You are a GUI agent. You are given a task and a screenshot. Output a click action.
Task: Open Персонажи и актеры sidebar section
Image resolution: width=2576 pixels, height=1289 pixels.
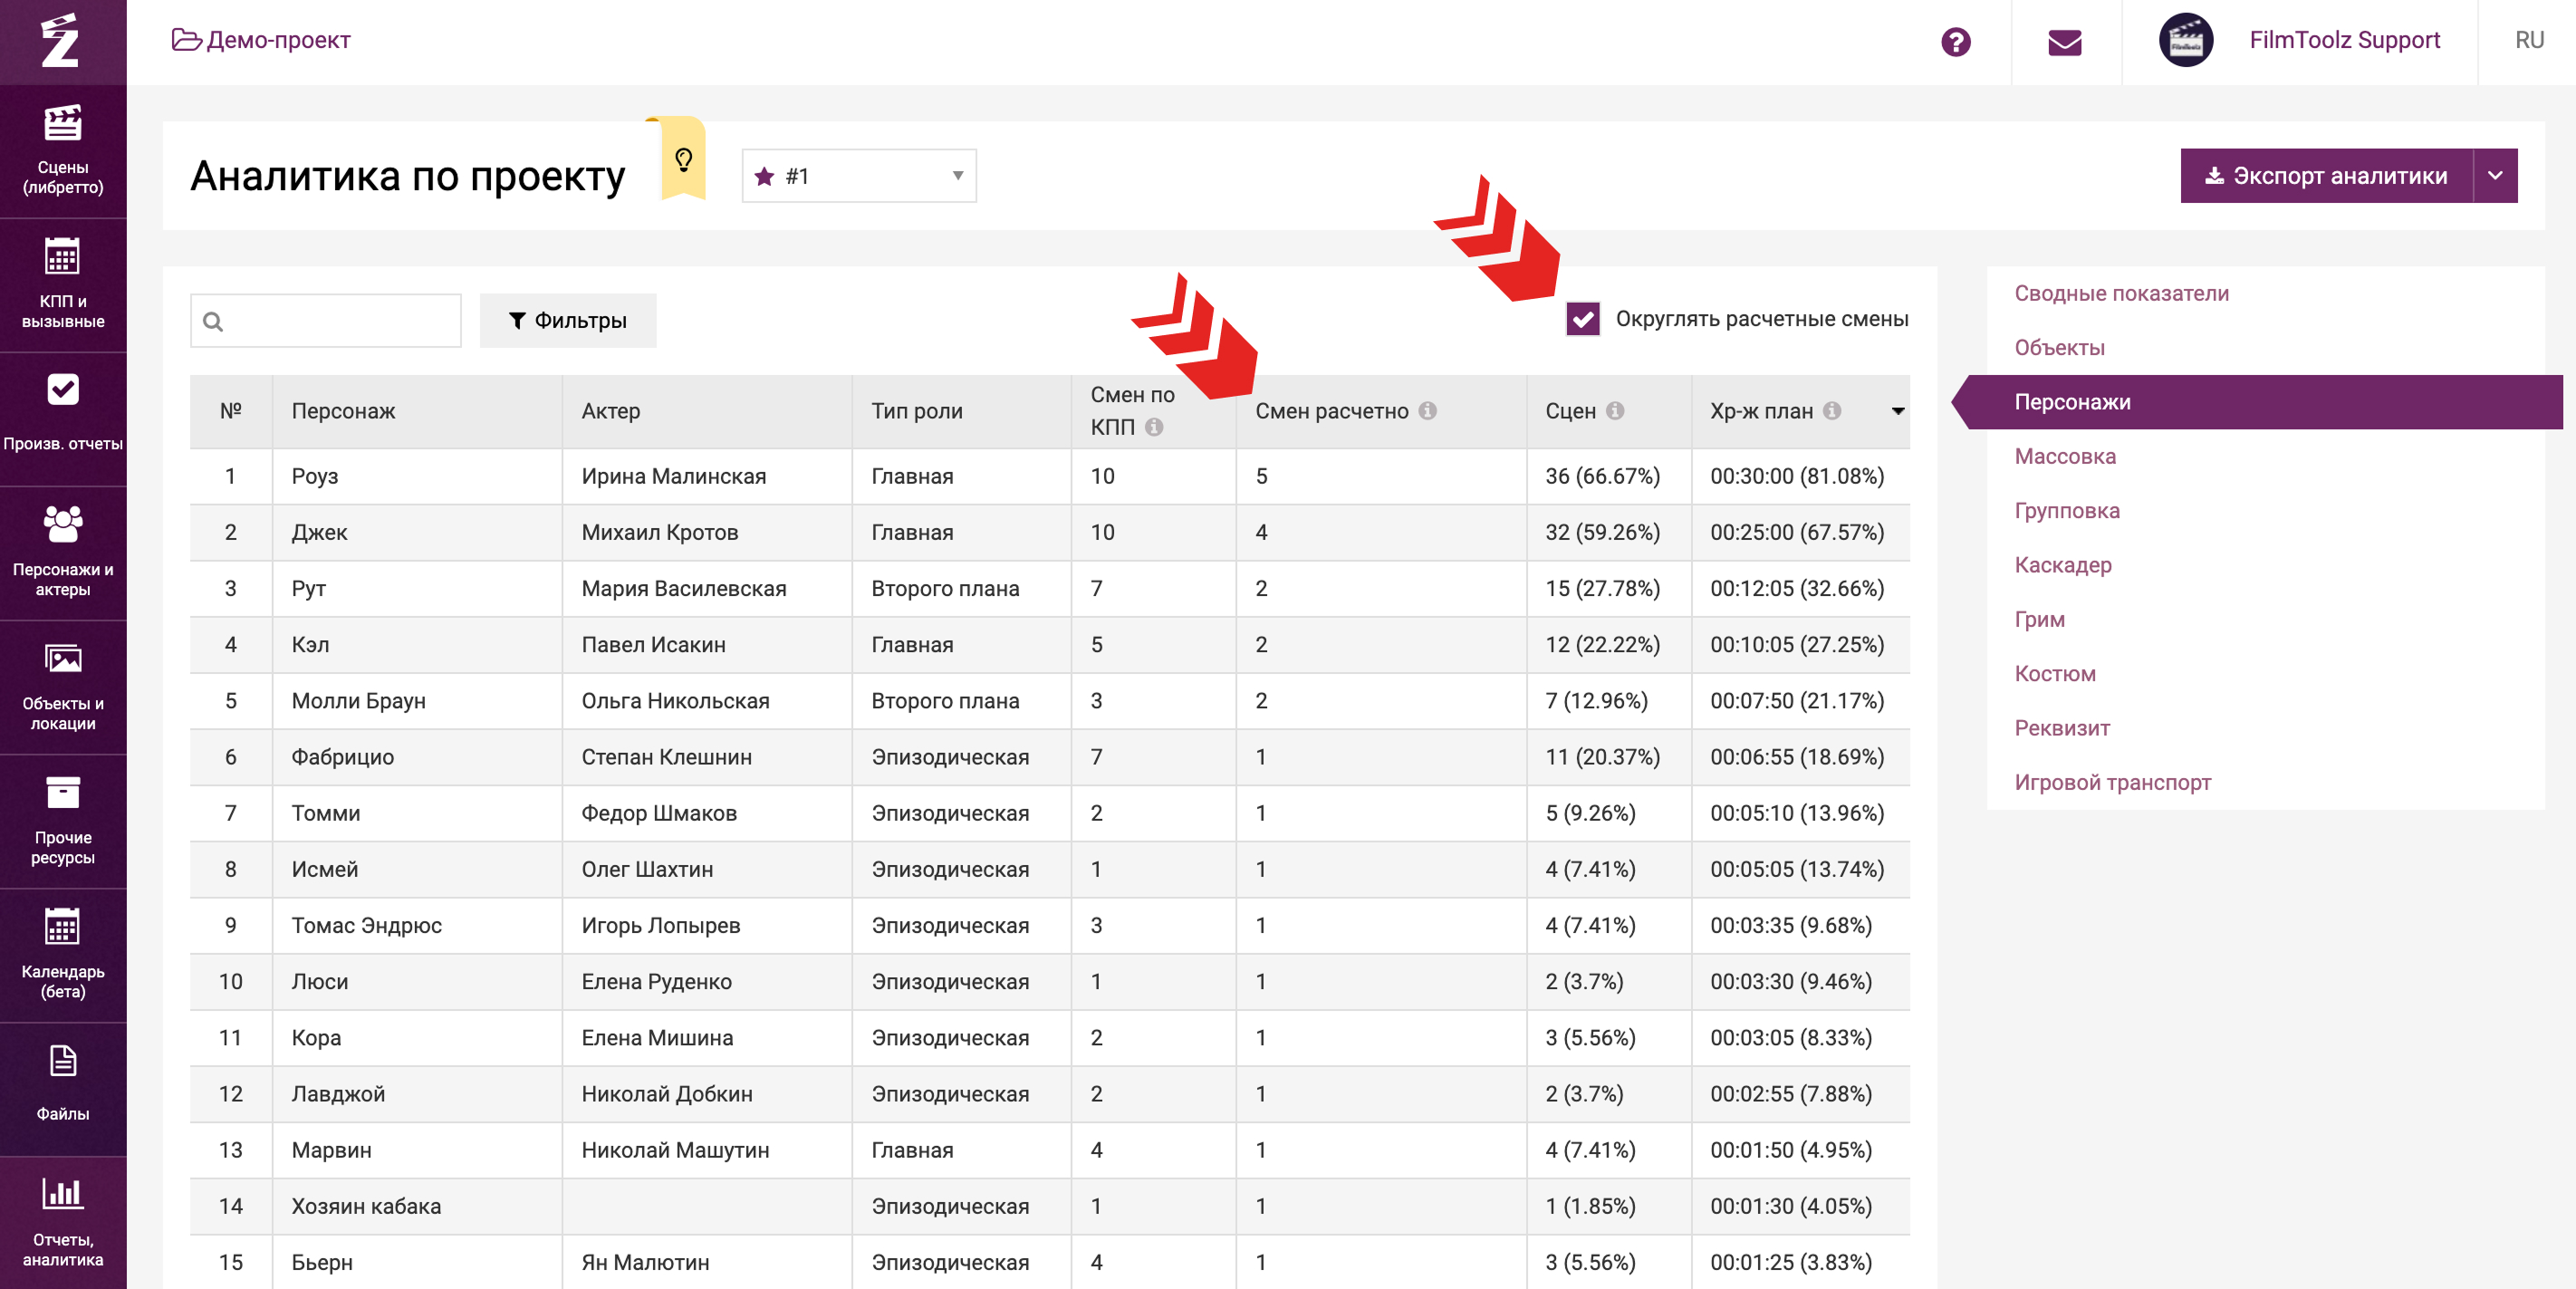tap(63, 553)
